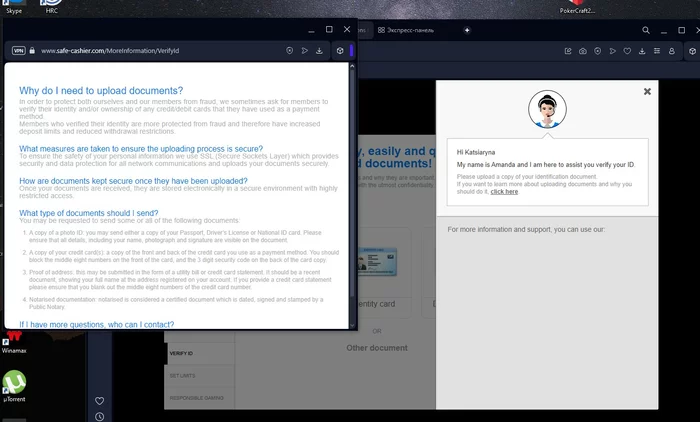Select 'What measures are taken' heading
Image resolution: width=700 pixels, height=422 pixels.
point(141,149)
